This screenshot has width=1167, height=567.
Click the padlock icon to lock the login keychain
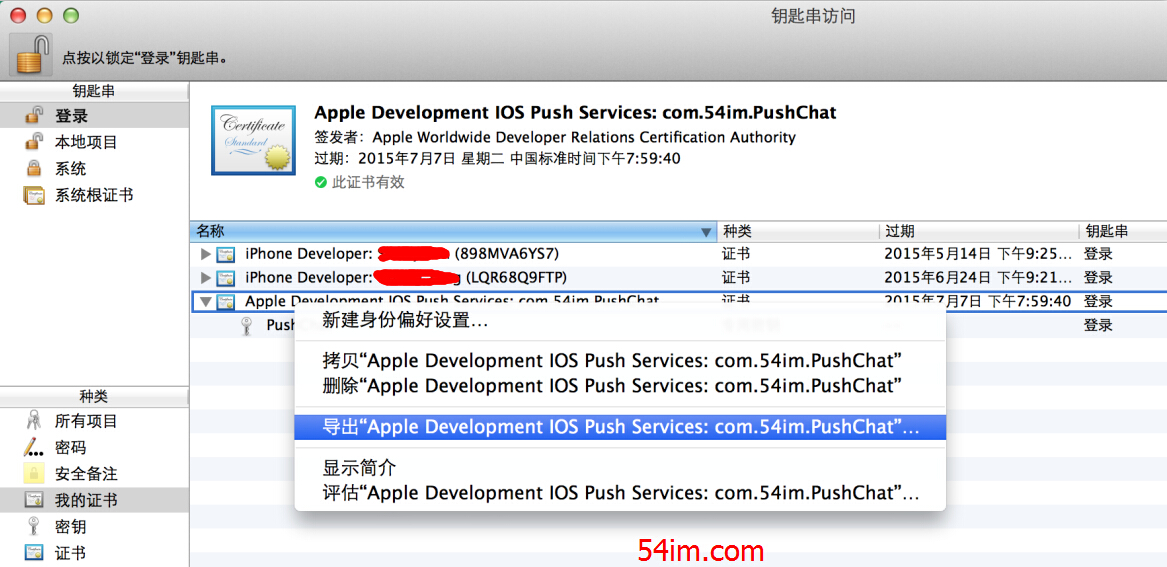[31, 54]
